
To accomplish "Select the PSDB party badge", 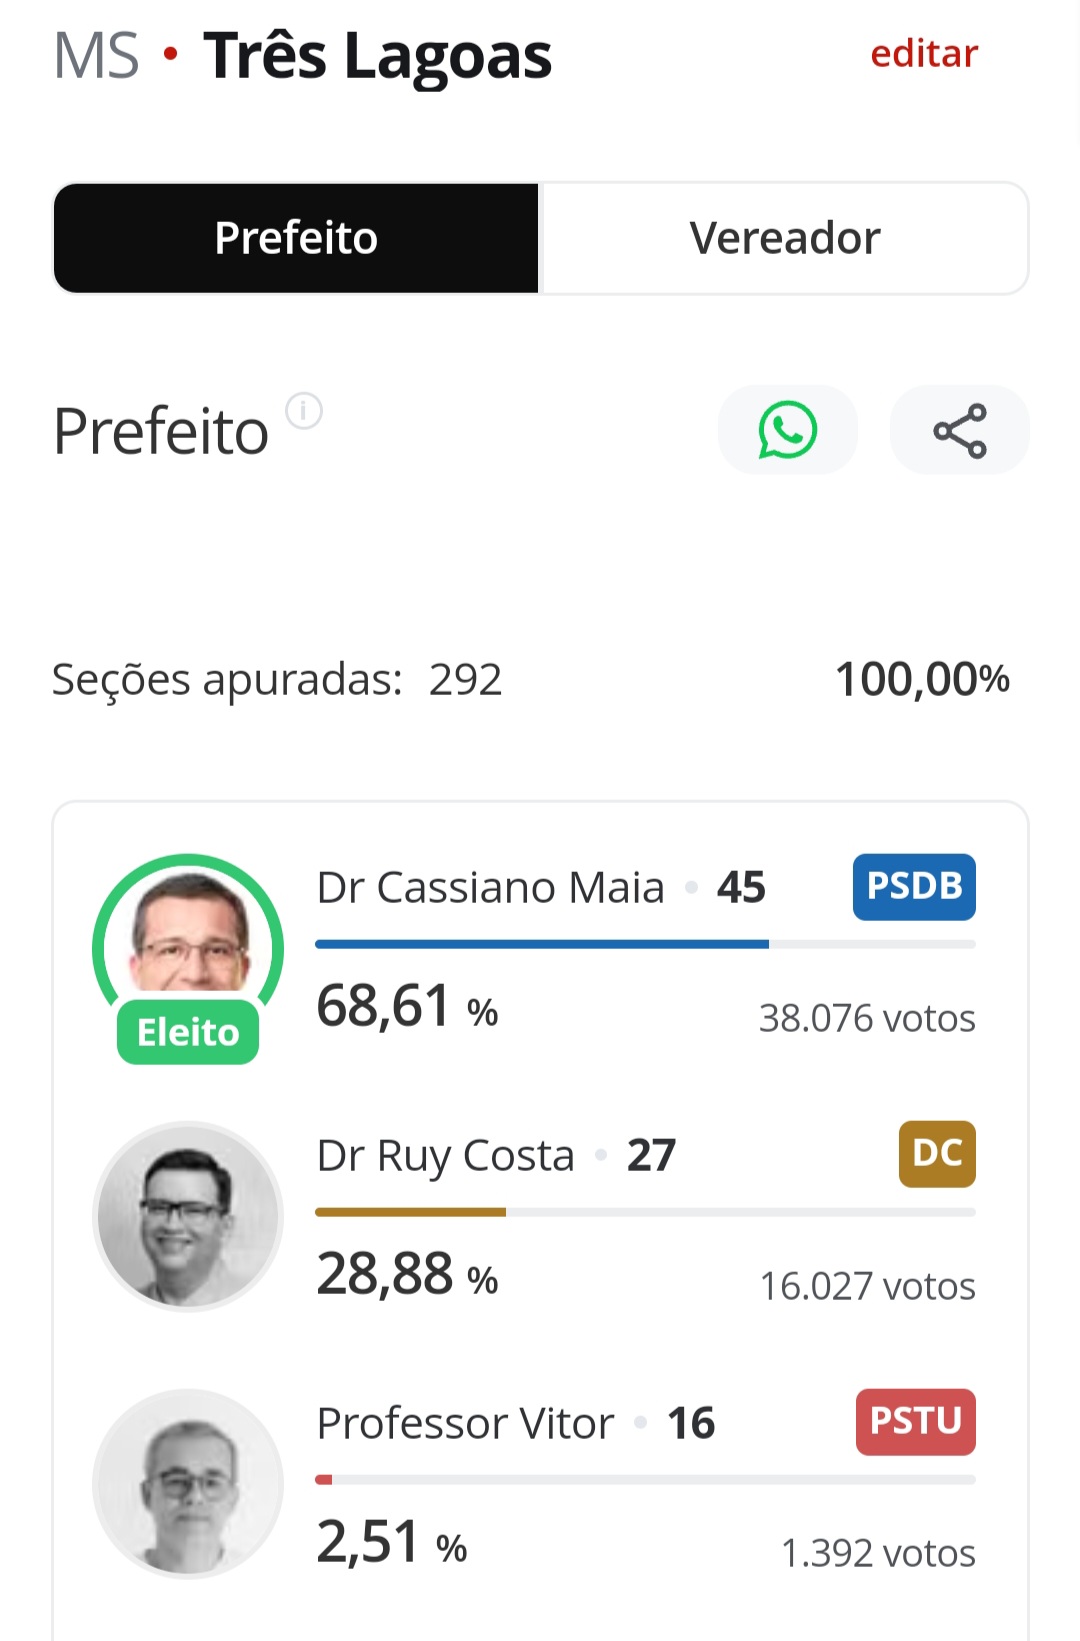I will point(914,886).
